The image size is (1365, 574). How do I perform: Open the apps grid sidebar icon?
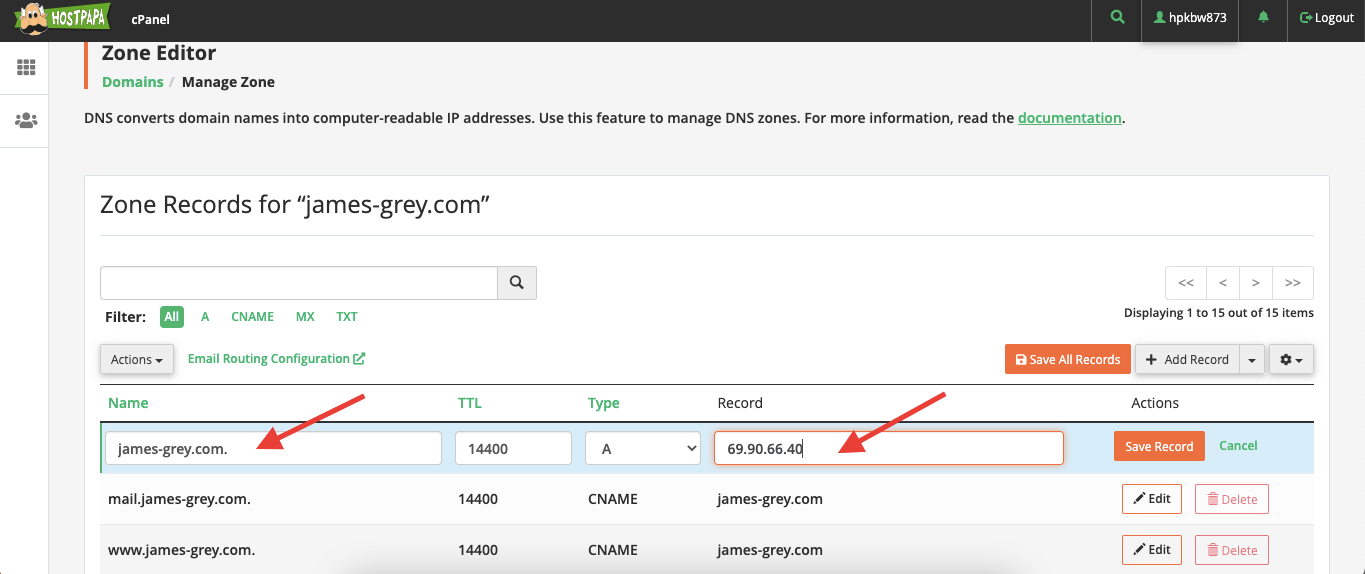click(x=26, y=68)
